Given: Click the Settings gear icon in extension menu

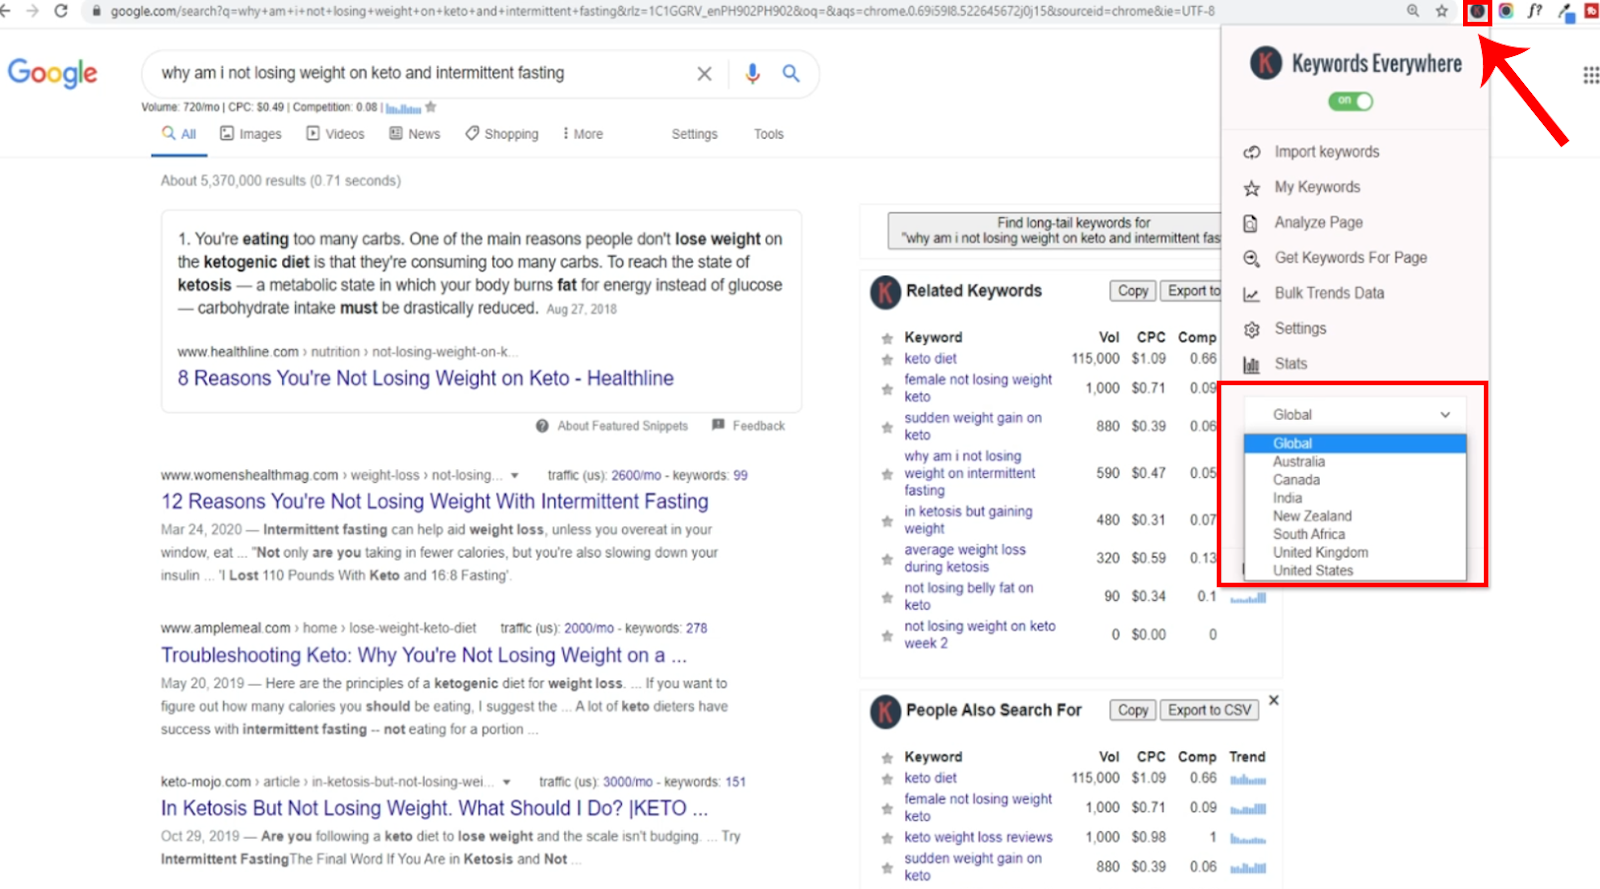Looking at the screenshot, I should (x=1251, y=329).
